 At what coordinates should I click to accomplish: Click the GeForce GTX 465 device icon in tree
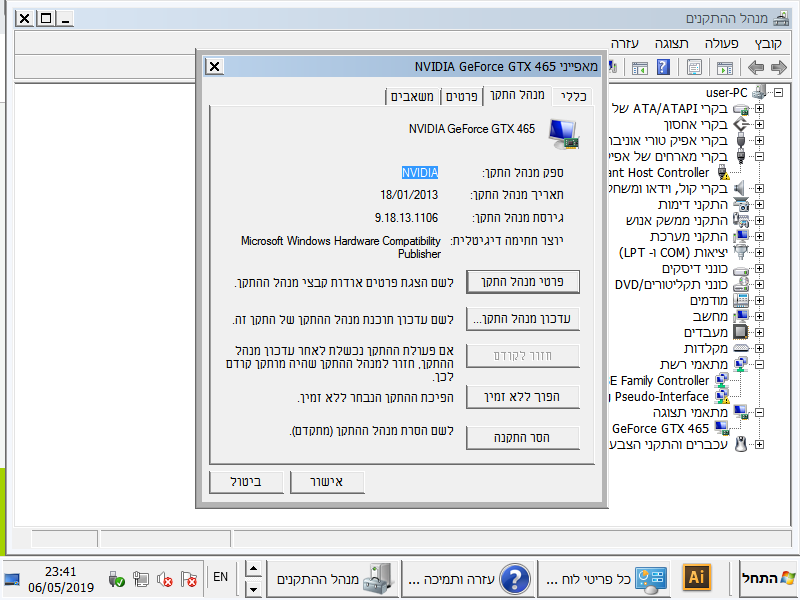pos(722,428)
